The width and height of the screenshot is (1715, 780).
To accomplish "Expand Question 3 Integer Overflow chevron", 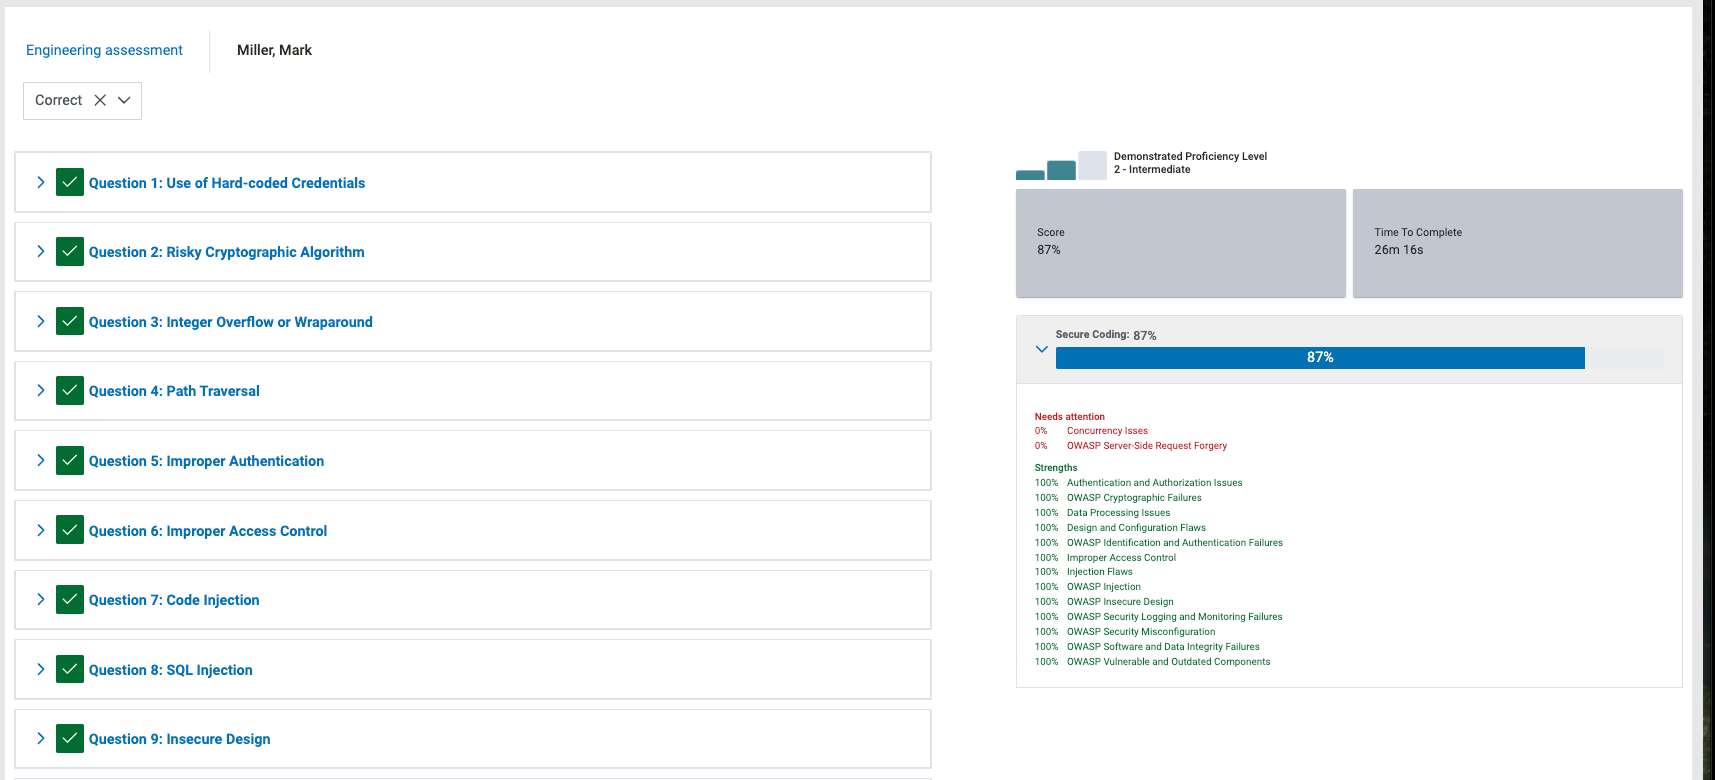I will coord(40,321).
